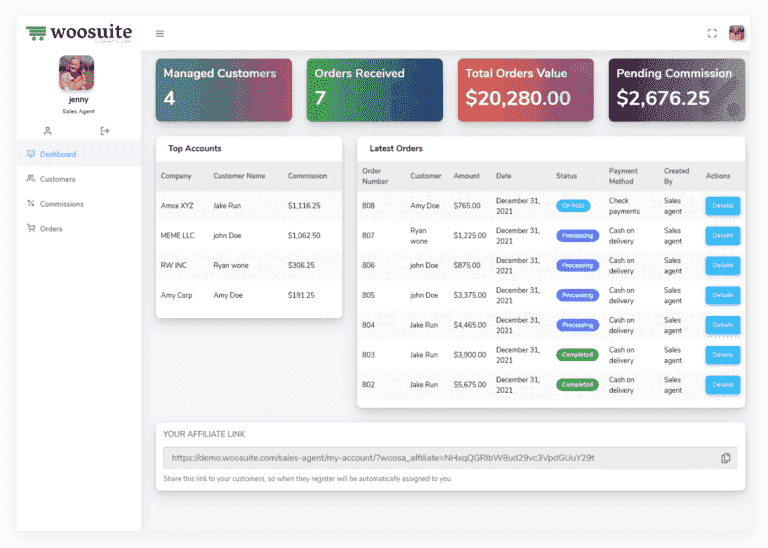Click the Processing badge for order 807

click(577, 236)
